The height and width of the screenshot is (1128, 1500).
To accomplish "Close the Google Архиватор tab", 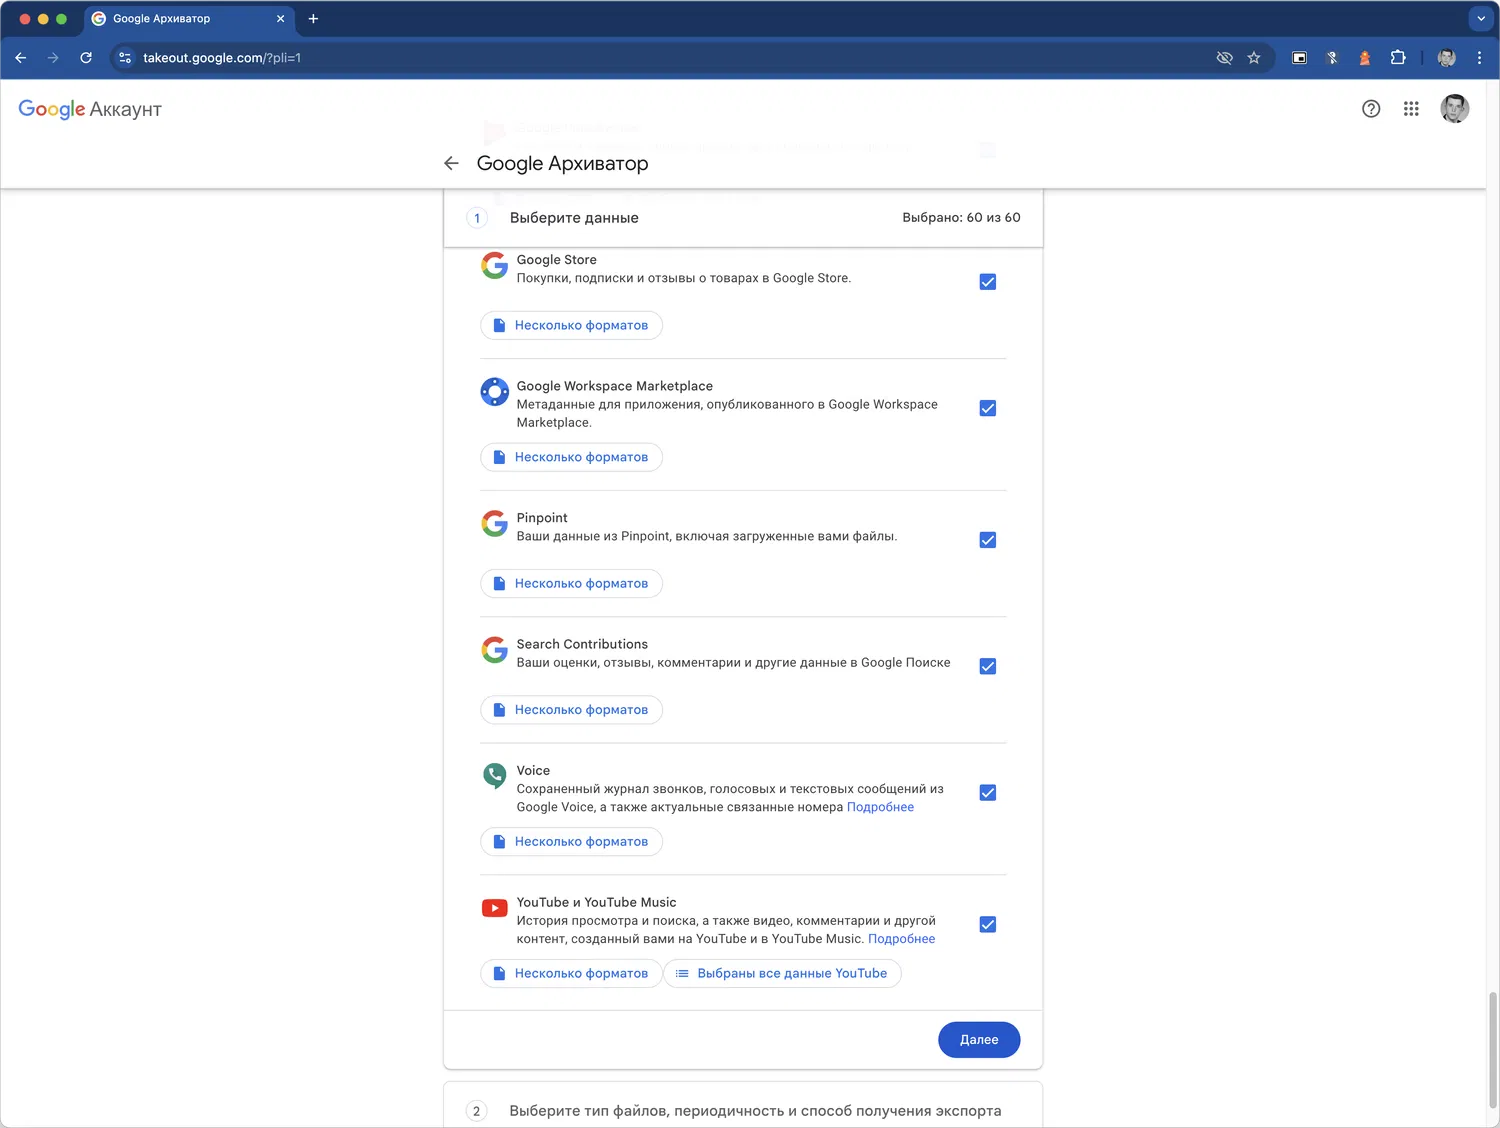I will point(280,19).
